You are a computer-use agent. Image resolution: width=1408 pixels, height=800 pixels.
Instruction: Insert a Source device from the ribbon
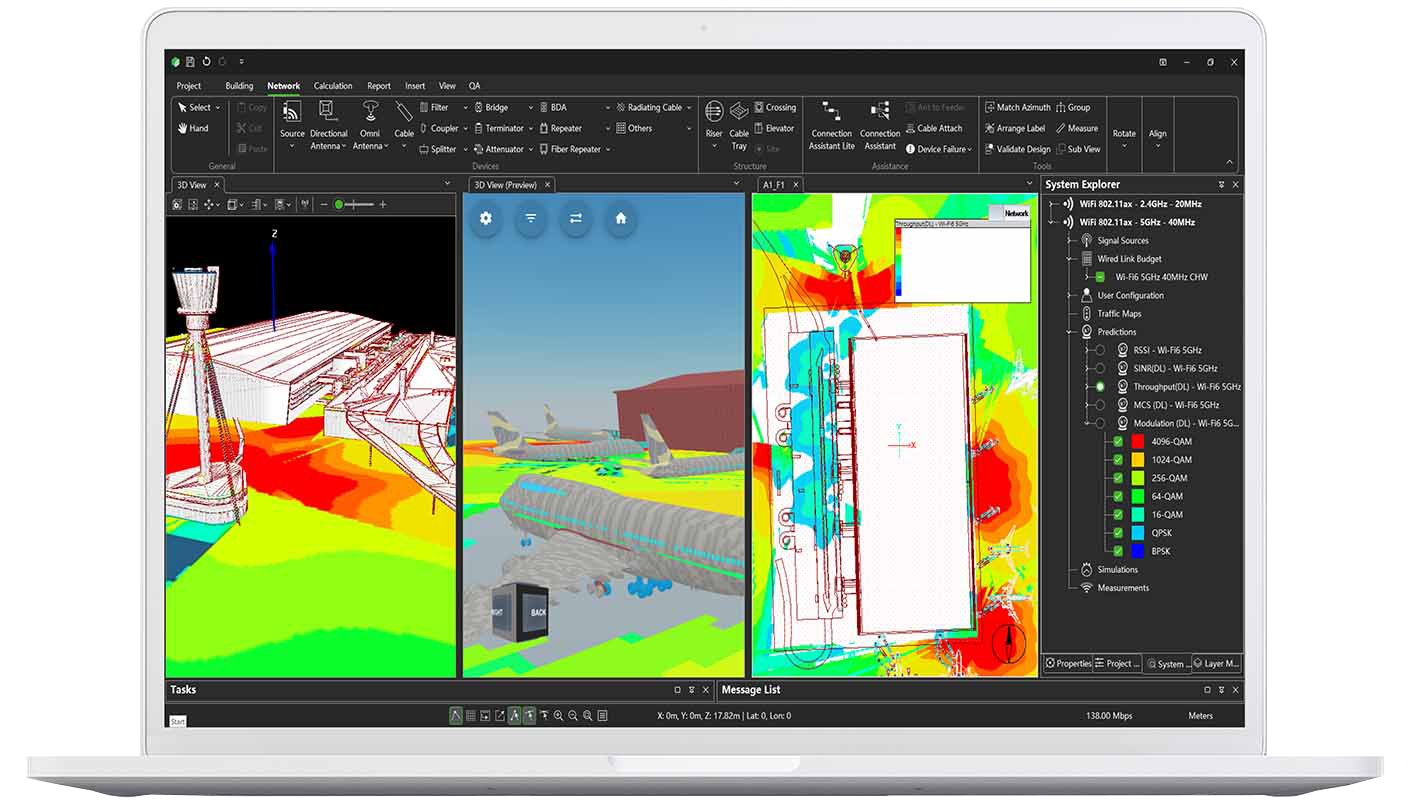pyautogui.click(x=292, y=123)
